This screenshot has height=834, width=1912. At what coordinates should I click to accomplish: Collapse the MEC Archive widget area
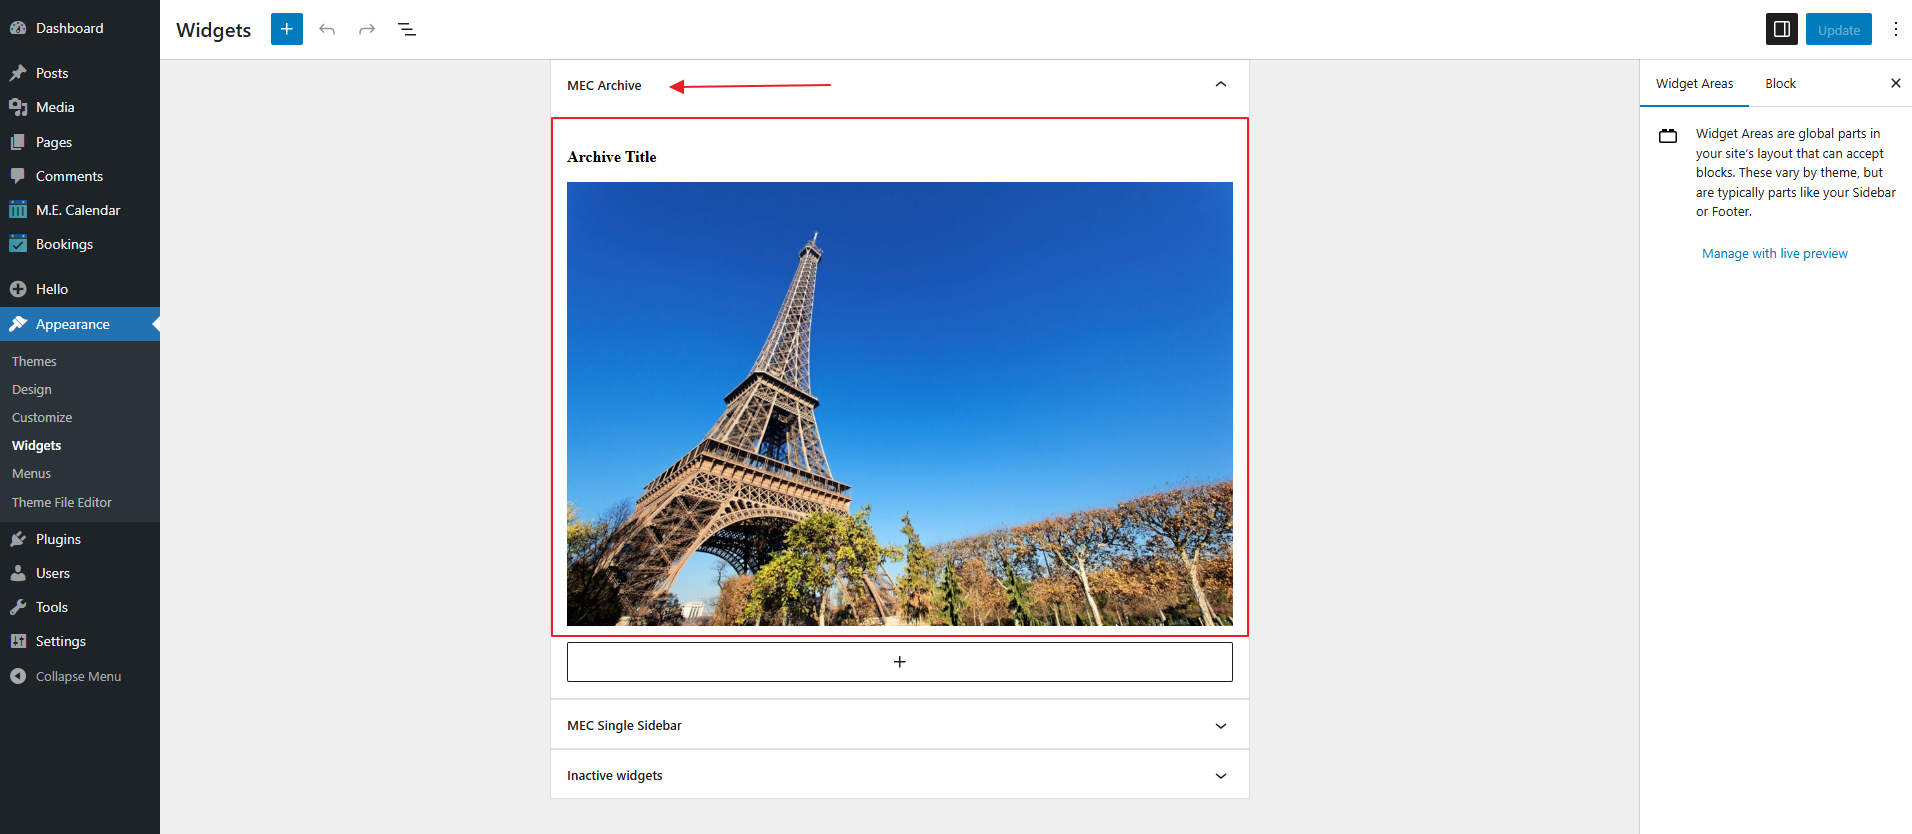point(1220,85)
